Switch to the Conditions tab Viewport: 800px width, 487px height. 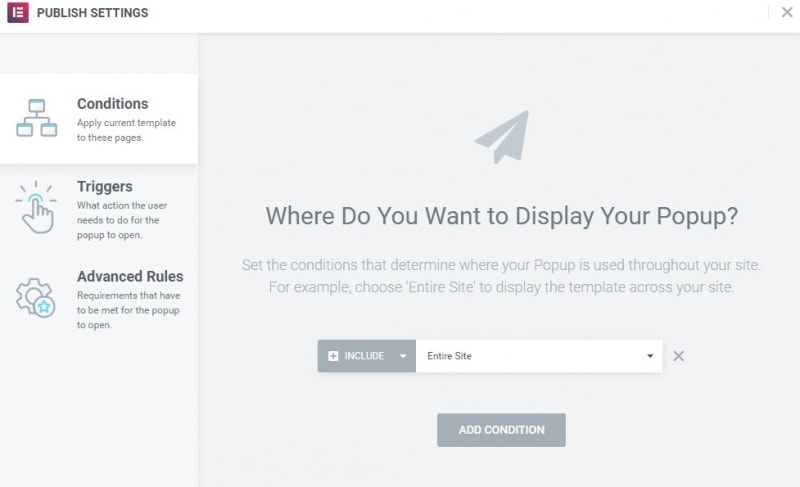[x=112, y=104]
